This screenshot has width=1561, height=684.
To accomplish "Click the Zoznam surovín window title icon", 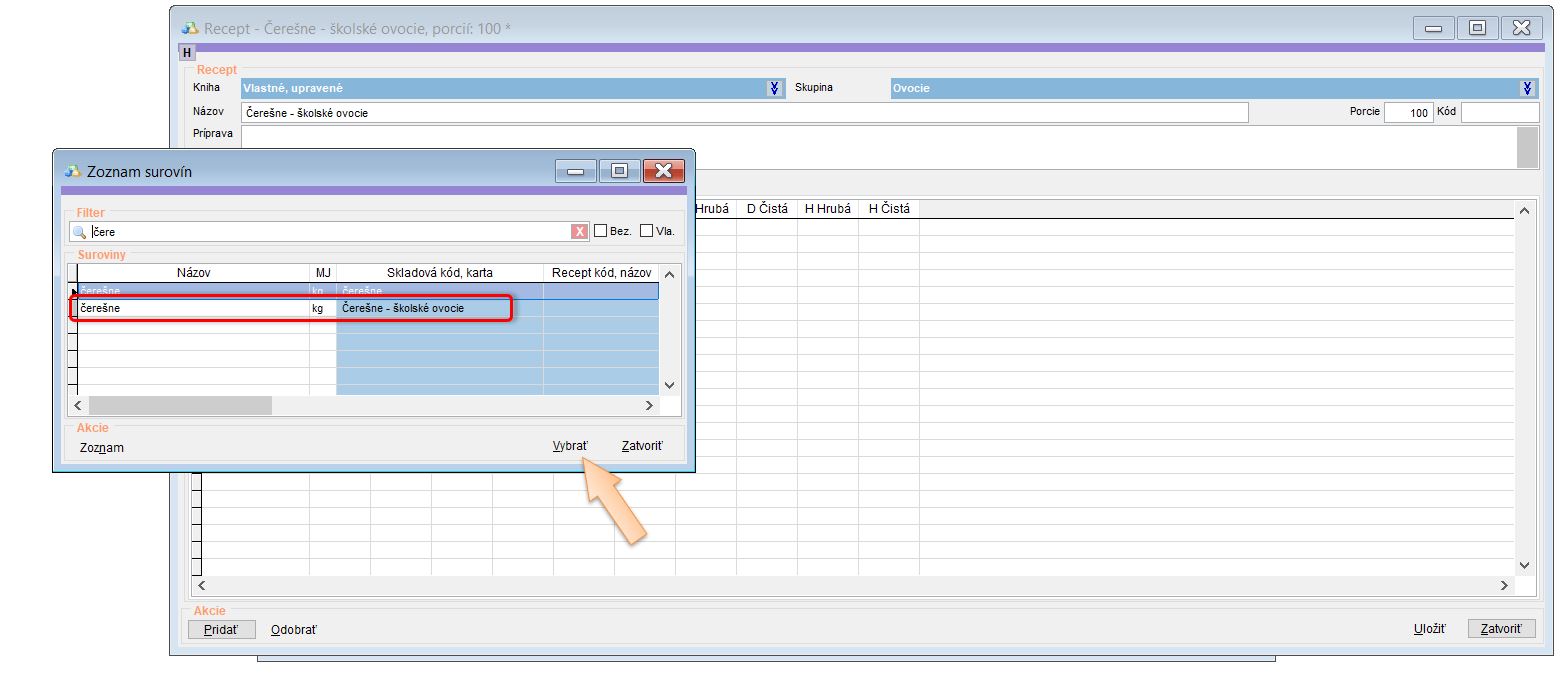I will [x=72, y=171].
